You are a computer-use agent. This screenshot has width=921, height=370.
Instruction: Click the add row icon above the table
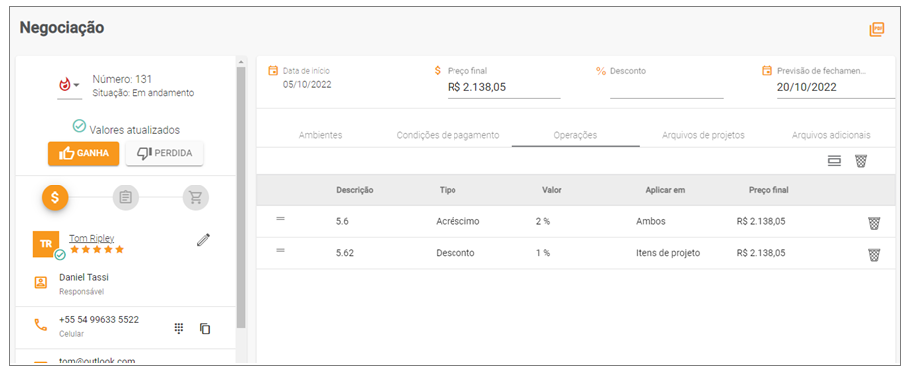(834, 161)
